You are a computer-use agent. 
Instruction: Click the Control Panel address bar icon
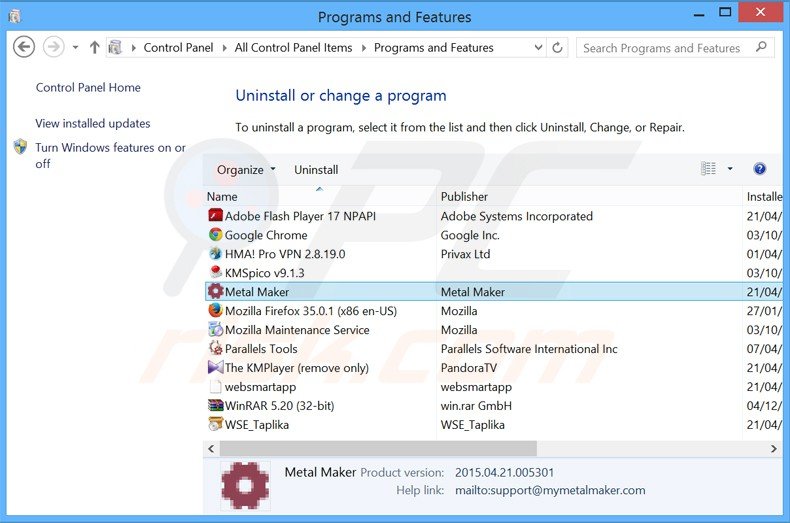click(115, 48)
